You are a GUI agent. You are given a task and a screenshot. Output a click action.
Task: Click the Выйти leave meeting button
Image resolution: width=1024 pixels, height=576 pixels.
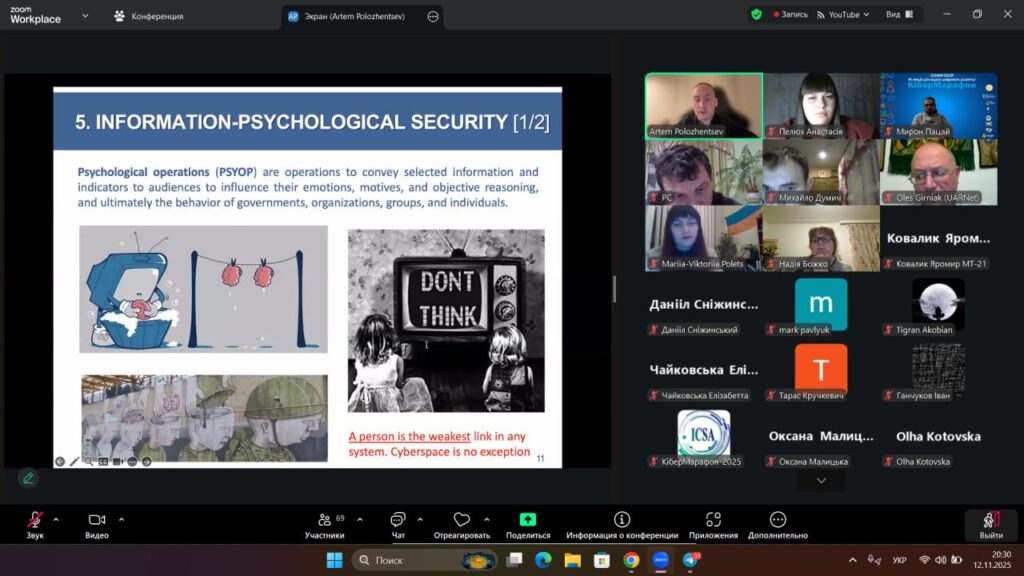pyautogui.click(x=990, y=524)
